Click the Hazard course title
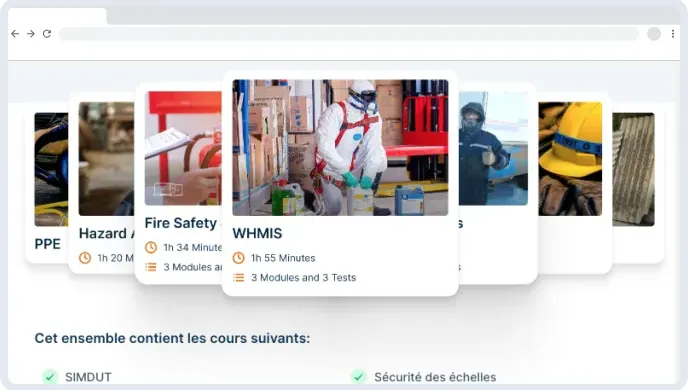Screen dimensions: 688x390 pyautogui.click(x=107, y=233)
